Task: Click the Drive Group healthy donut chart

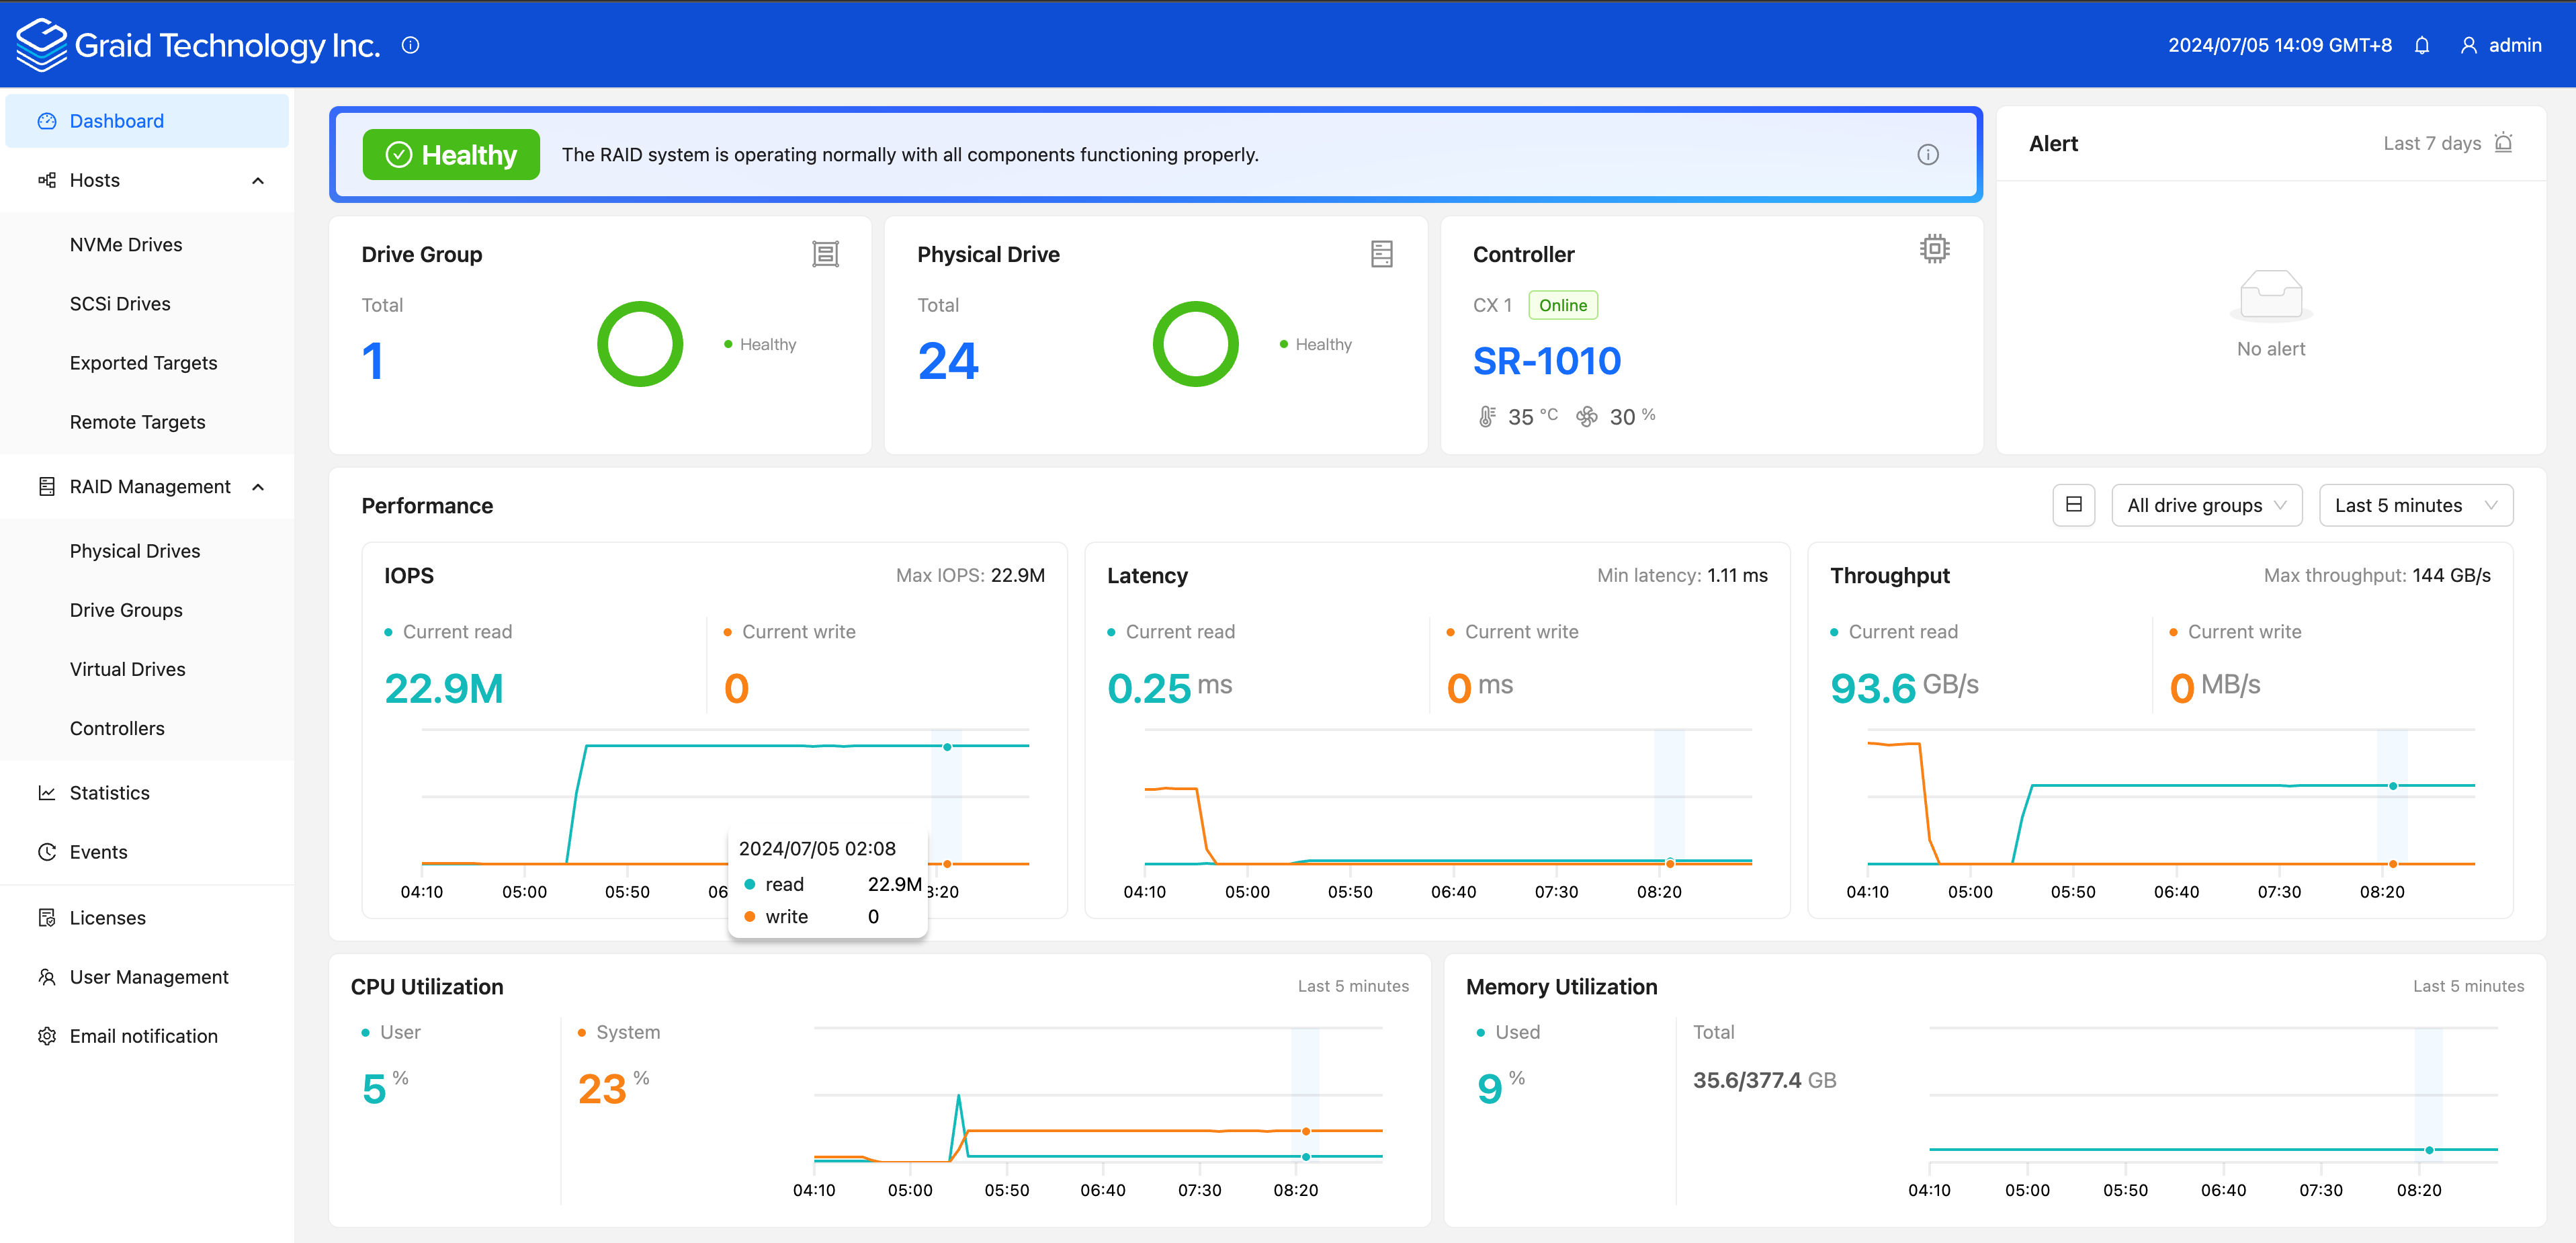Action: (640, 344)
